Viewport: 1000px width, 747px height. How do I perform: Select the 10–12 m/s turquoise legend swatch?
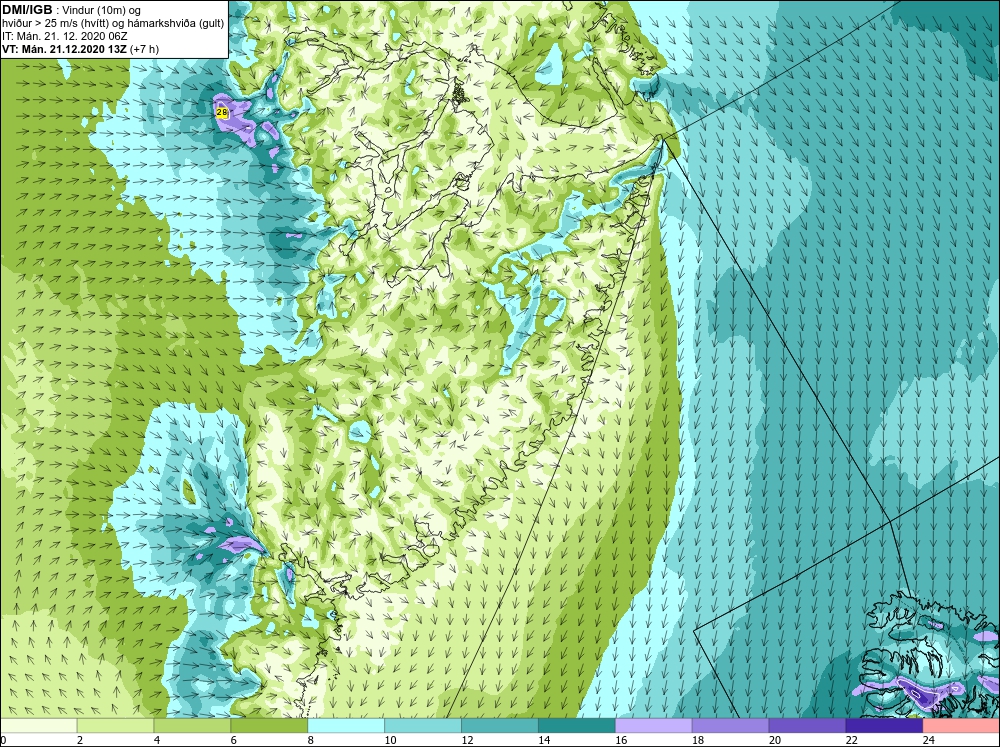pyautogui.click(x=423, y=726)
